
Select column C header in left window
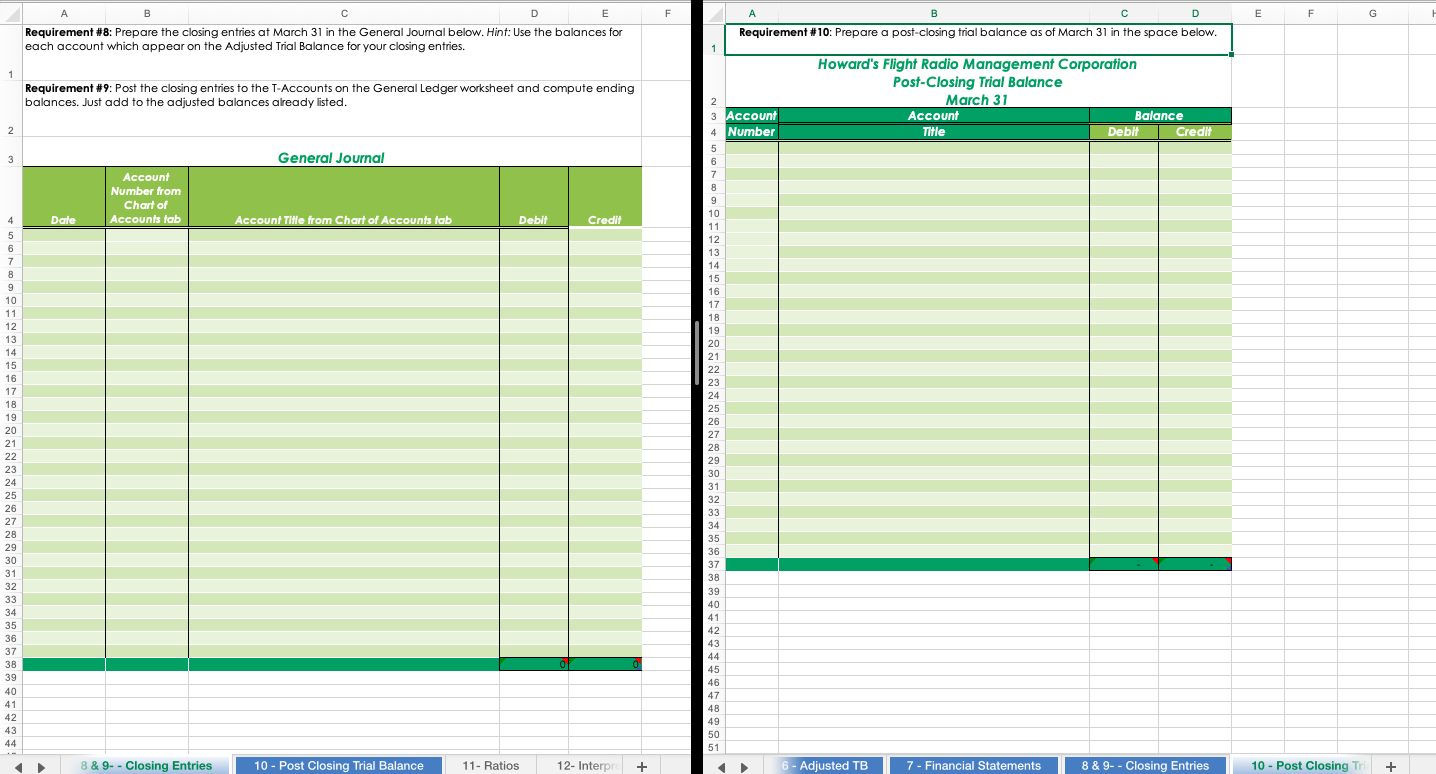click(x=344, y=13)
